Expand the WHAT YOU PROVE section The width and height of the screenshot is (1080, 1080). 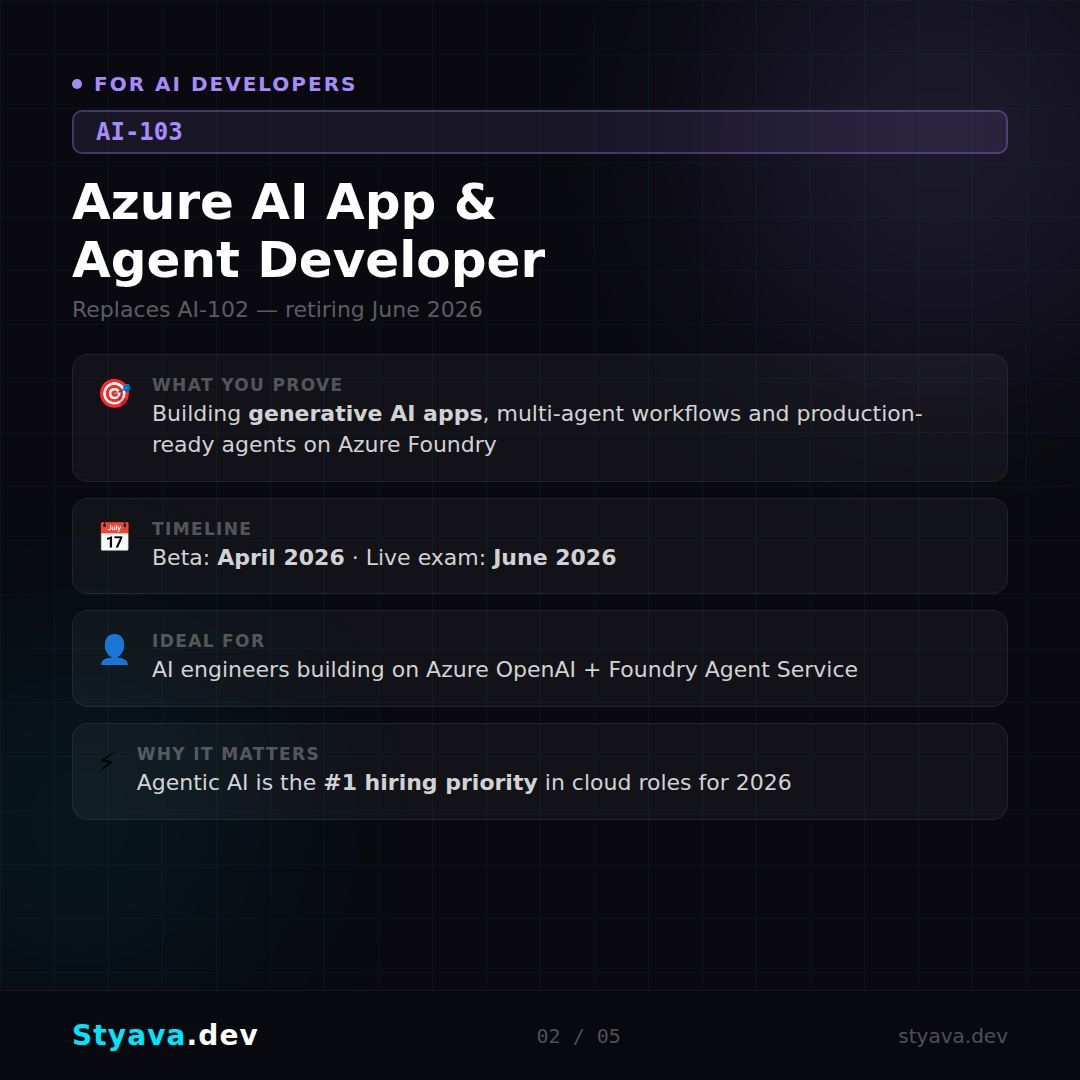point(540,417)
